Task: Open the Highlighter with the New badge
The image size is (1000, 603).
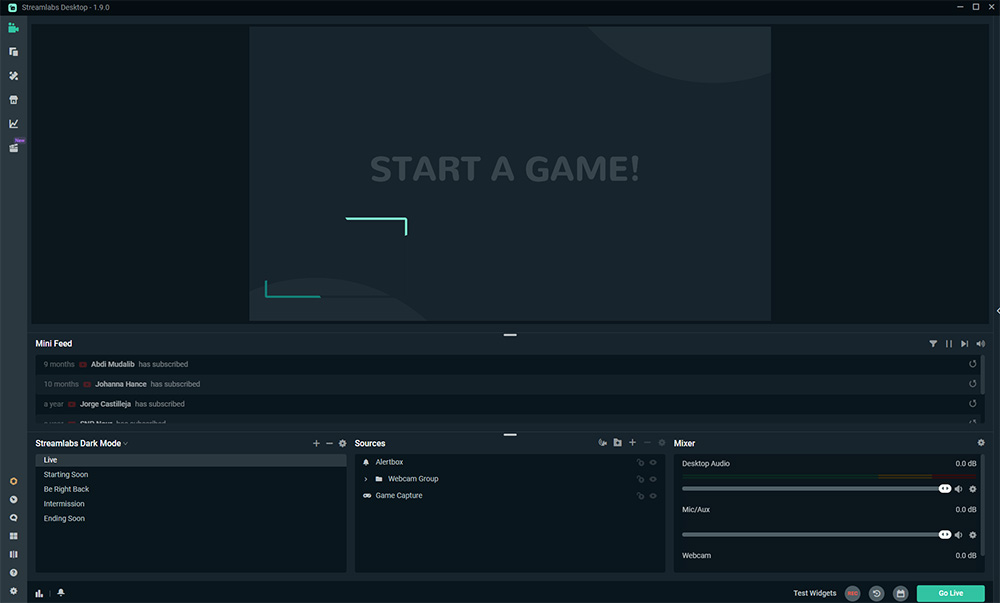Action: pos(14,146)
